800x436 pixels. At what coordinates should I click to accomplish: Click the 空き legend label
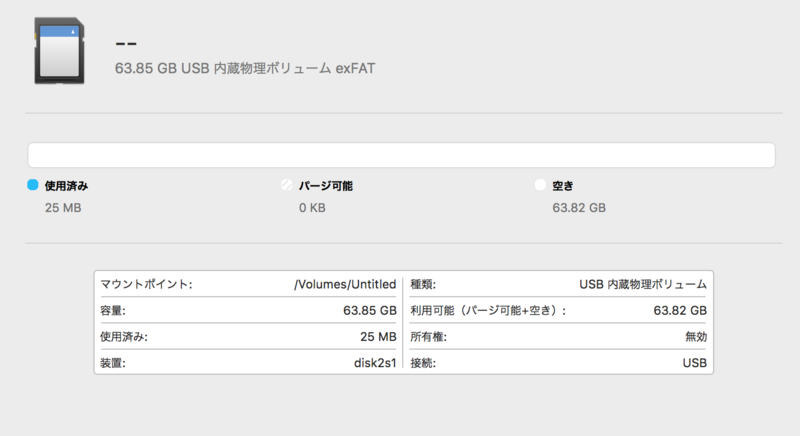click(x=563, y=186)
